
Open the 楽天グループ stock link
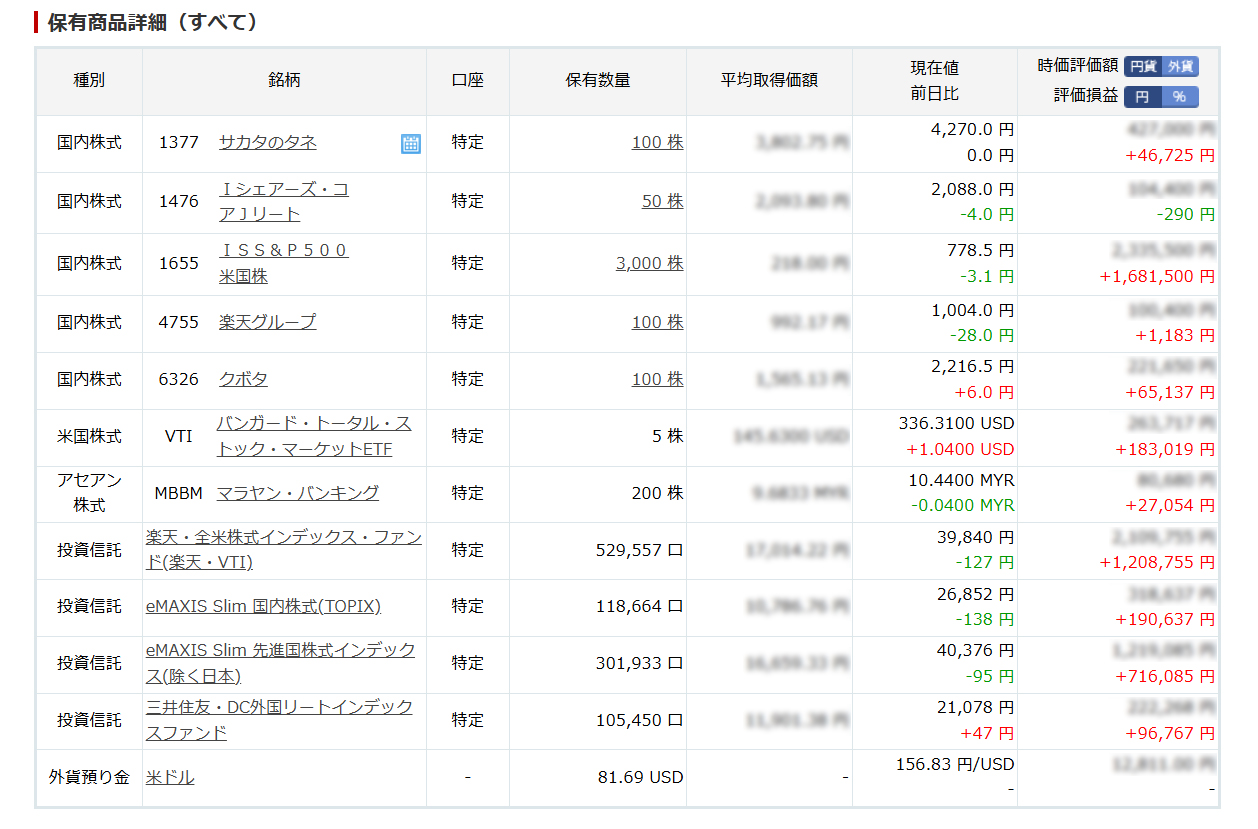(267, 322)
